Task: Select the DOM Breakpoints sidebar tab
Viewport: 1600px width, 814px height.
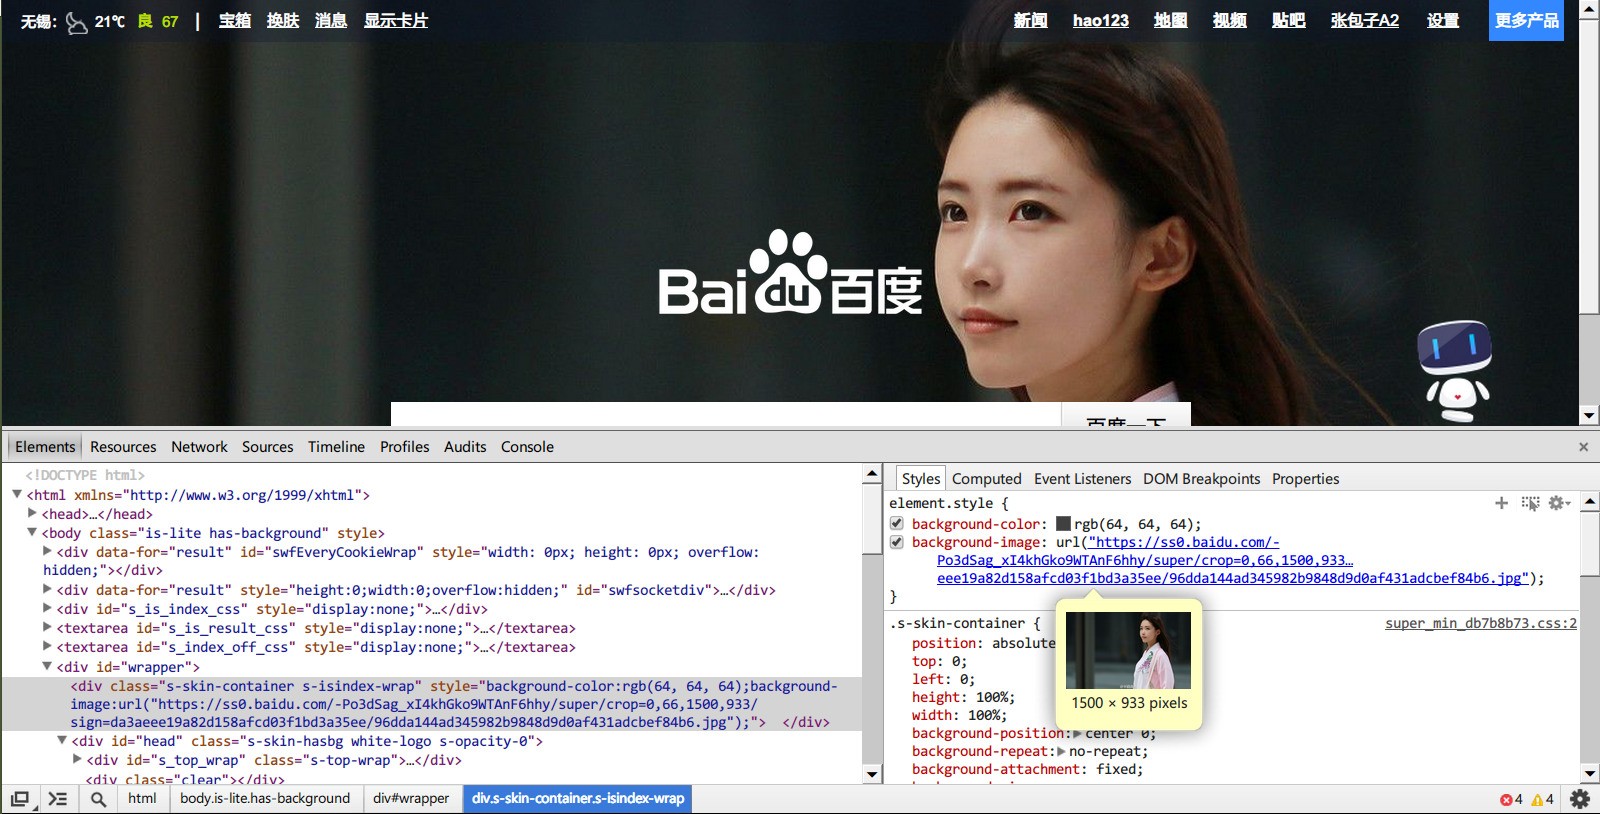Action: 1201,479
